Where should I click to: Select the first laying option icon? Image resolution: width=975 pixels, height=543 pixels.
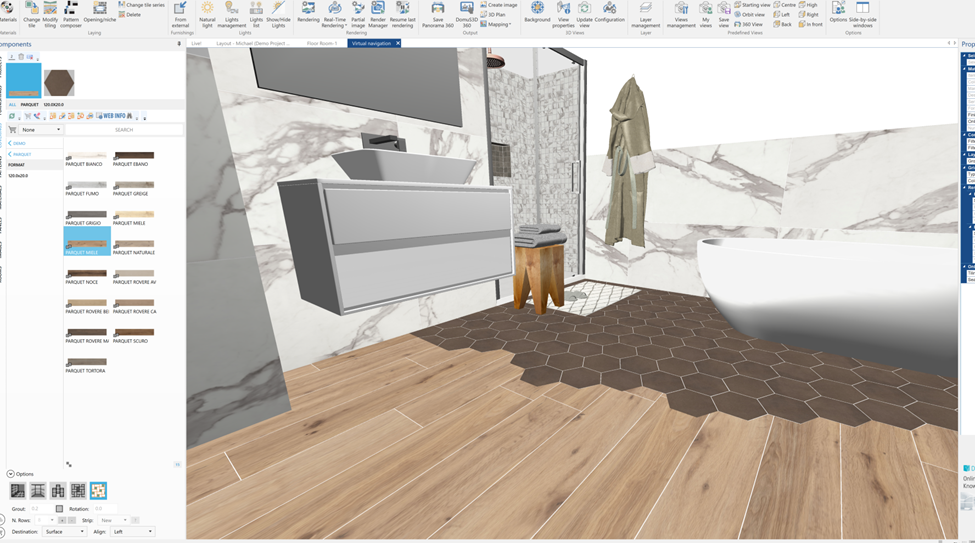click(17, 491)
